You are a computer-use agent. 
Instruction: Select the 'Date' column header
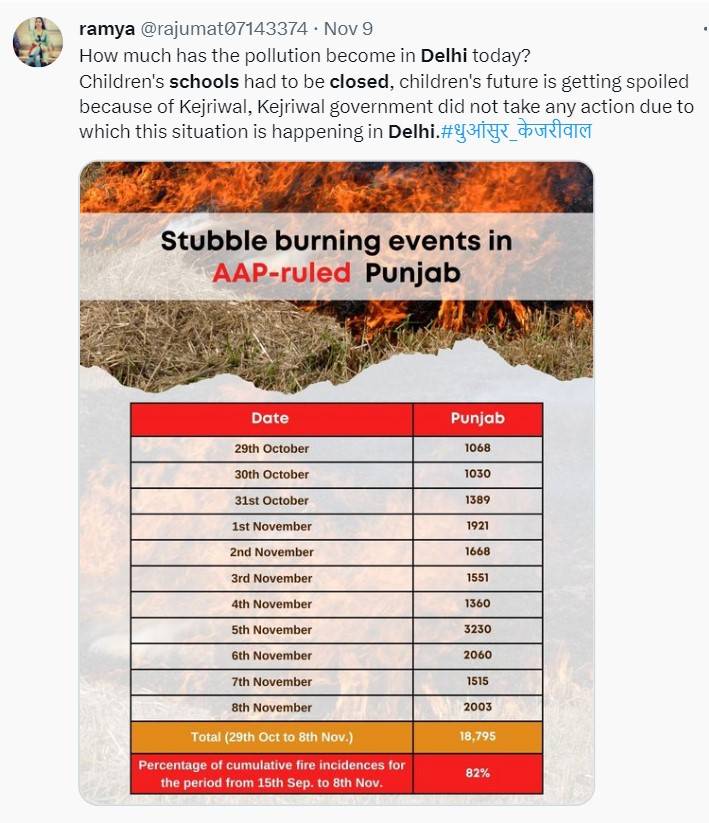point(270,418)
